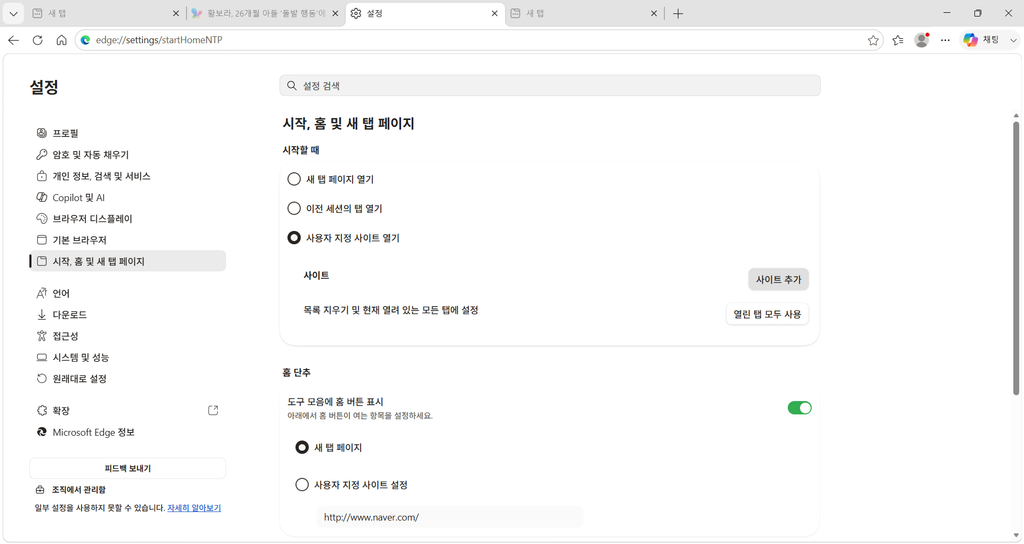Screen dimensions: 1024x544
Task: Expand the dropdown next to 채팅
Action: [x=1013, y=40]
